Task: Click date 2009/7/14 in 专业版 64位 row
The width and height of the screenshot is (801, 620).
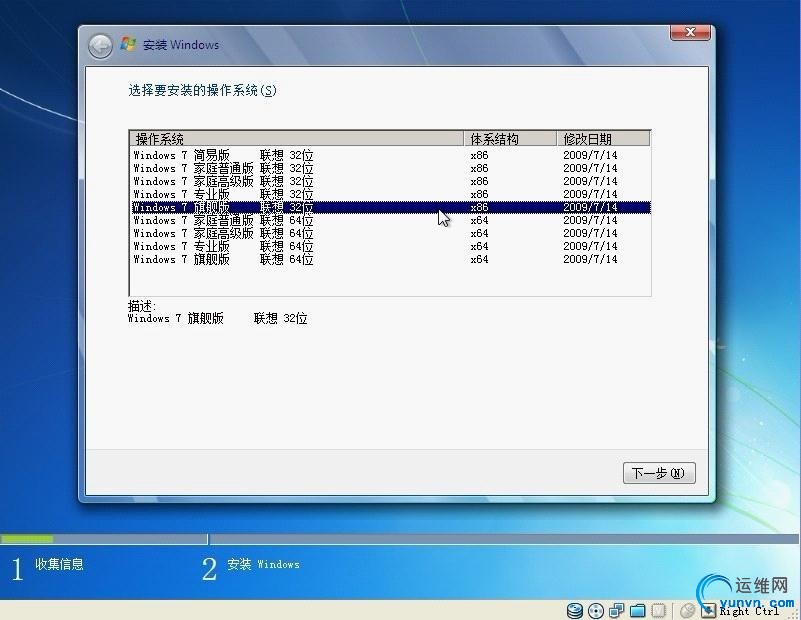Action: point(590,246)
